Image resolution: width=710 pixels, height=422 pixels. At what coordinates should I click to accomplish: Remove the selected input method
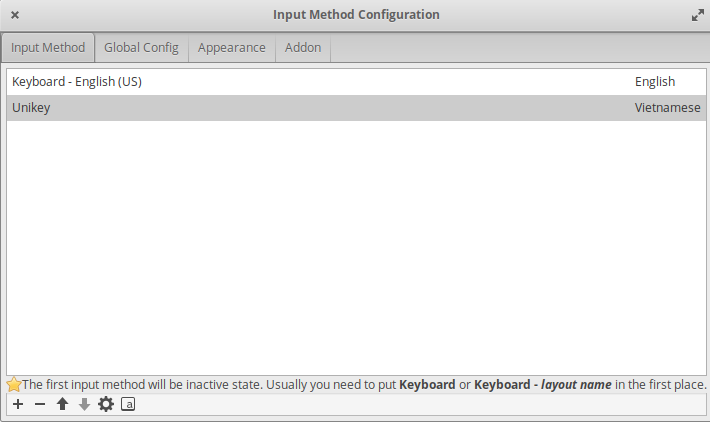(40, 405)
